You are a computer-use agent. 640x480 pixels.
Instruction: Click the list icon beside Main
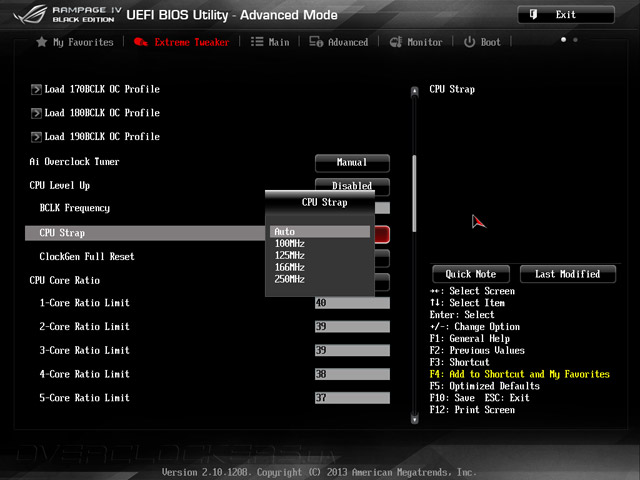click(x=257, y=42)
